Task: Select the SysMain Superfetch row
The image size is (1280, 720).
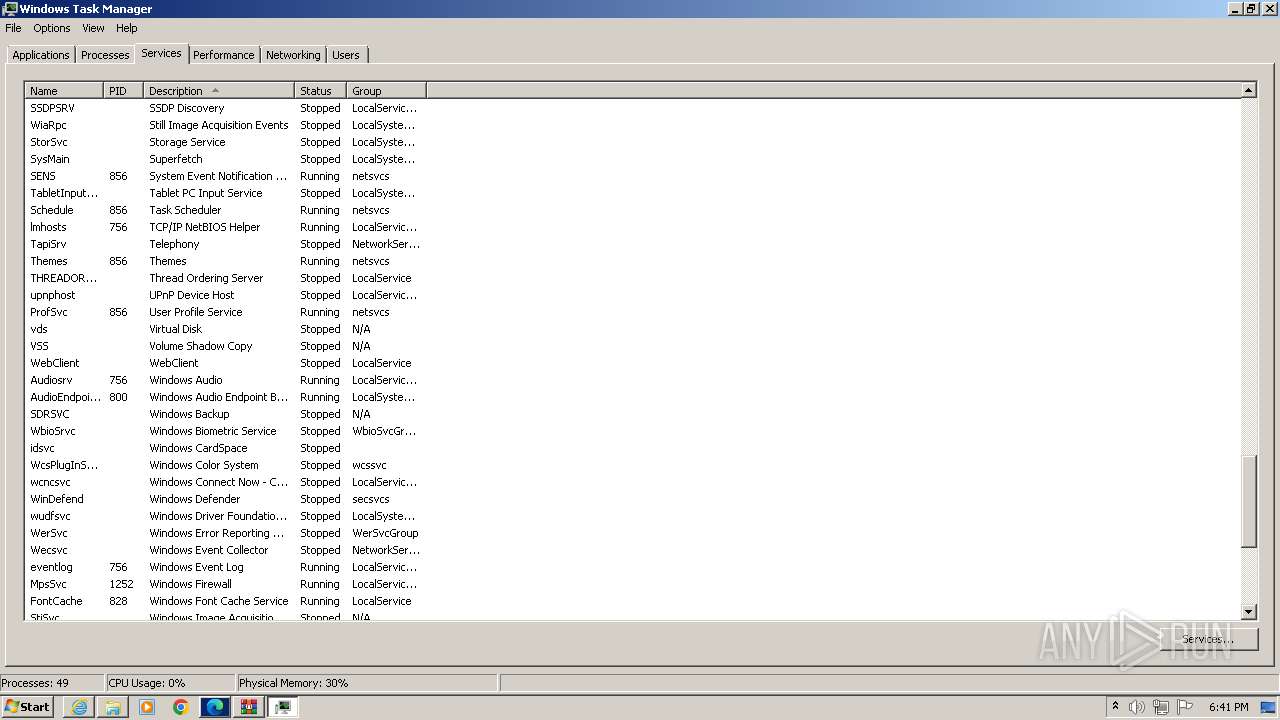Action: tap(225, 159)
